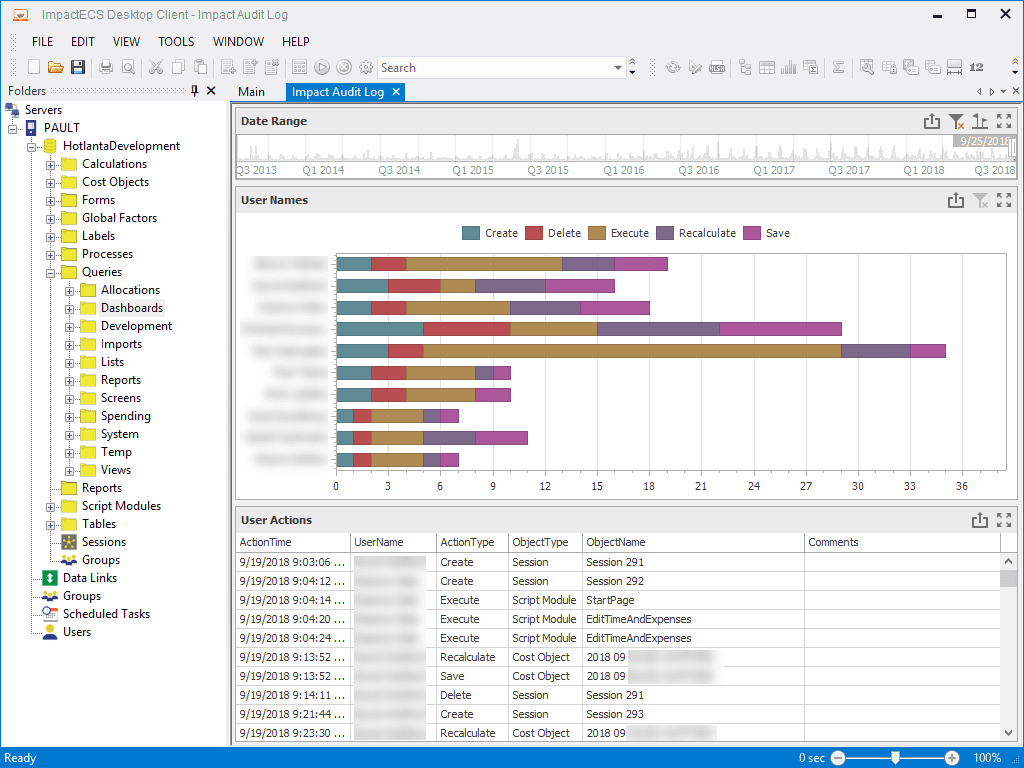Click the grid table view icon

tap(767, 67)
